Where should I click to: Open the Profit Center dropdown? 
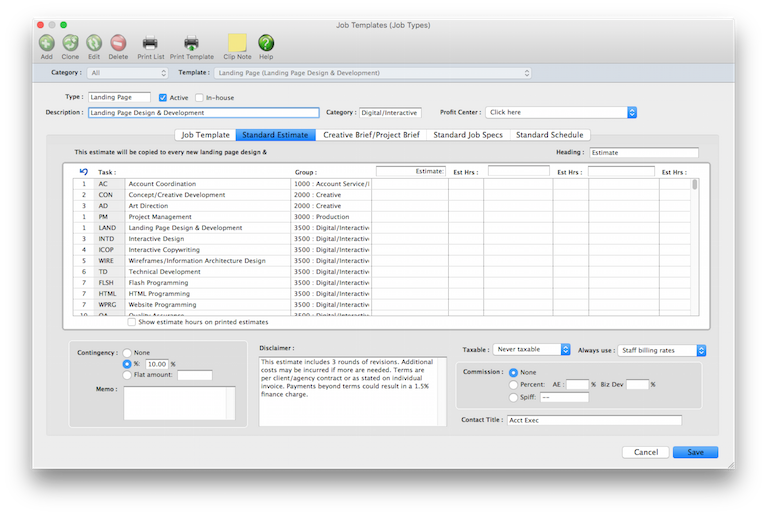click(561, 112)
